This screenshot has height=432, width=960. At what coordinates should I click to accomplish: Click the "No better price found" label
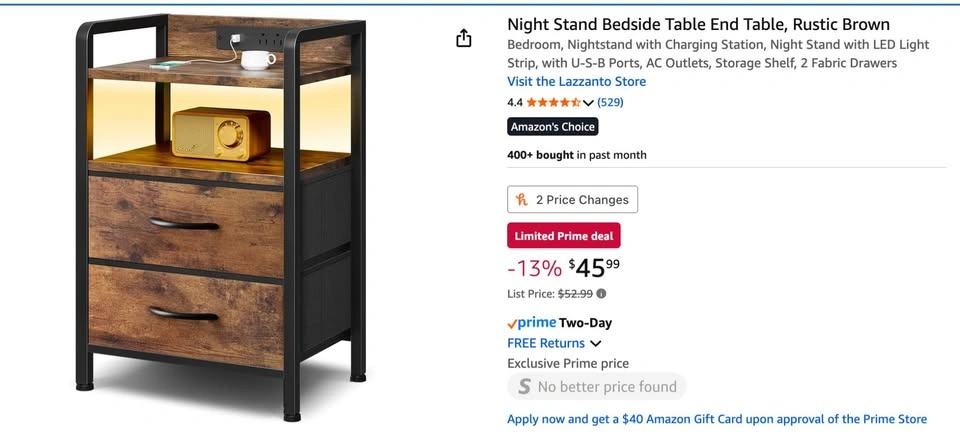tap(607, 387)
